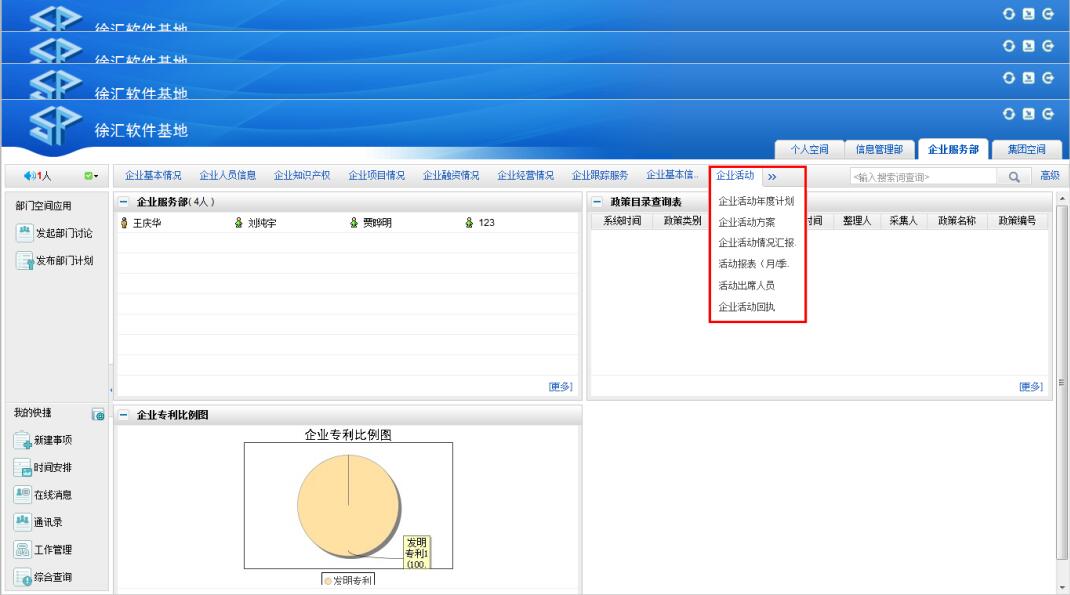This screenshot has width=1070, height=595.
Task: Open 企业人员信息 menu
Action: [227, 175]
